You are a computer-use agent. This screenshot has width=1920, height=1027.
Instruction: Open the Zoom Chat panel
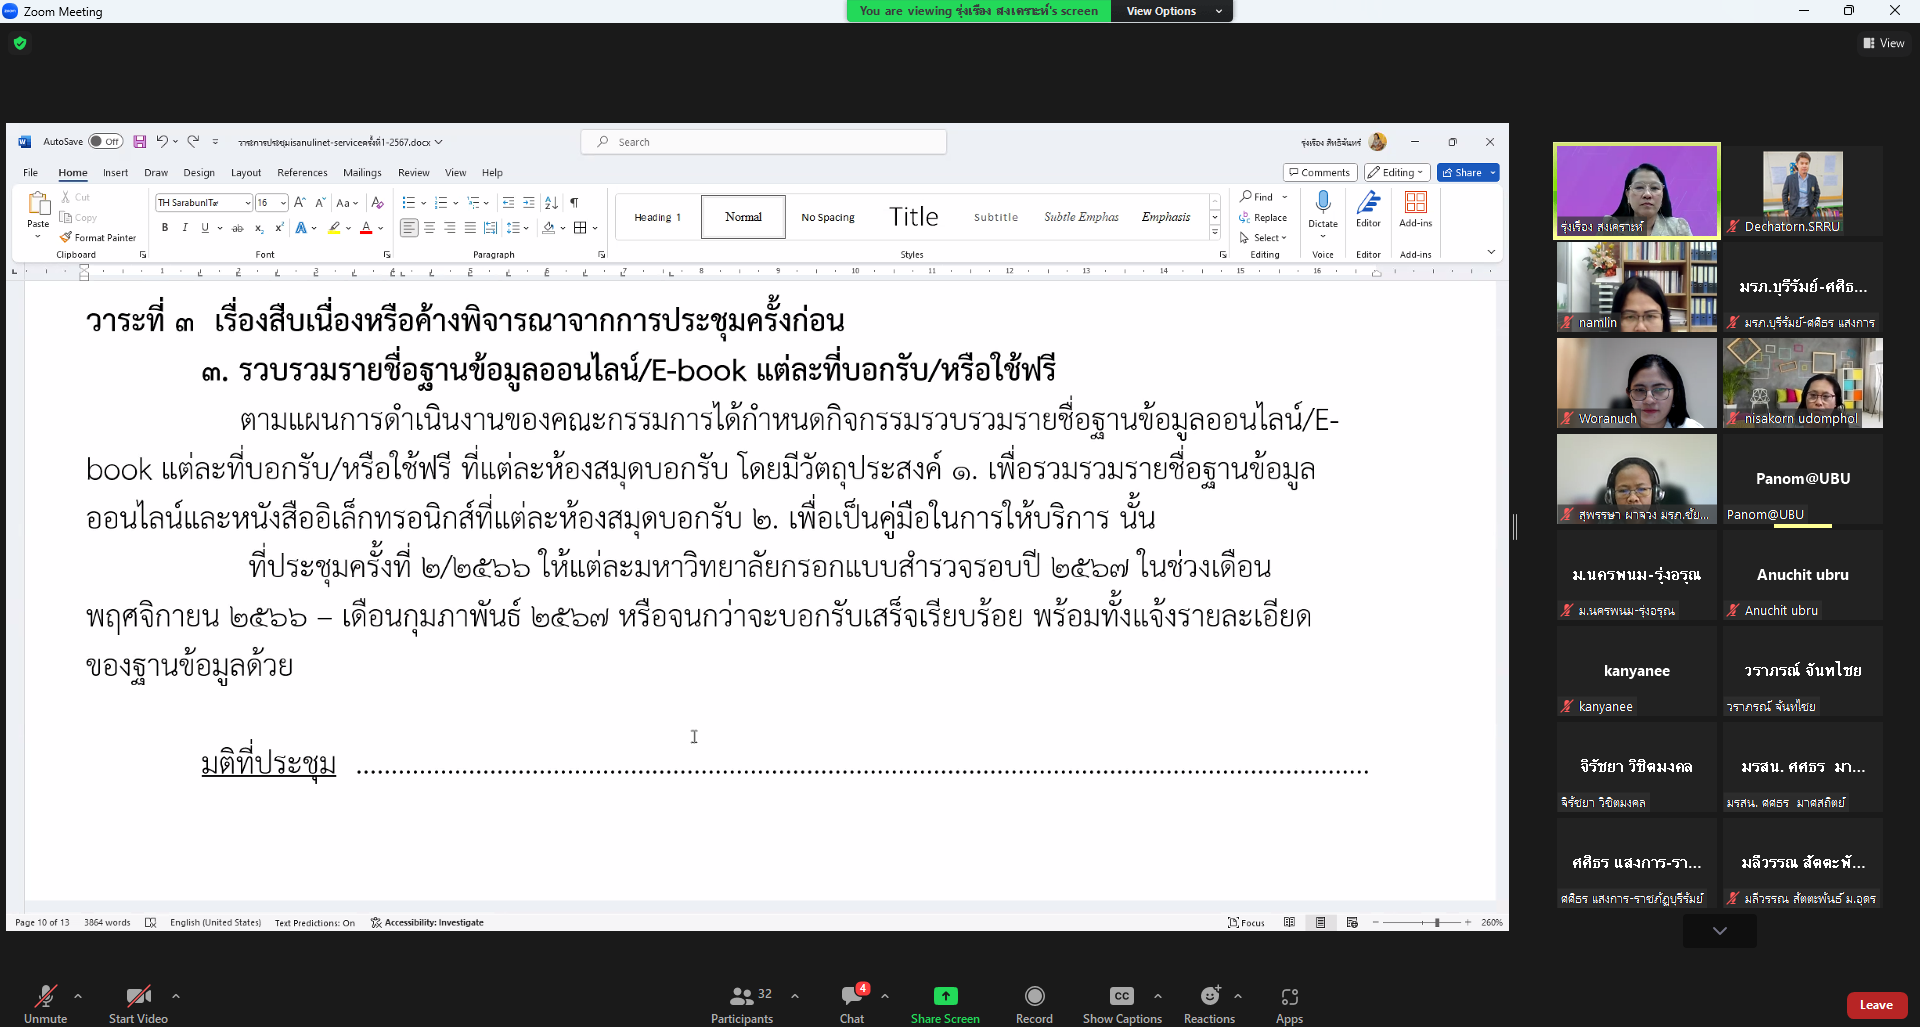852,997
